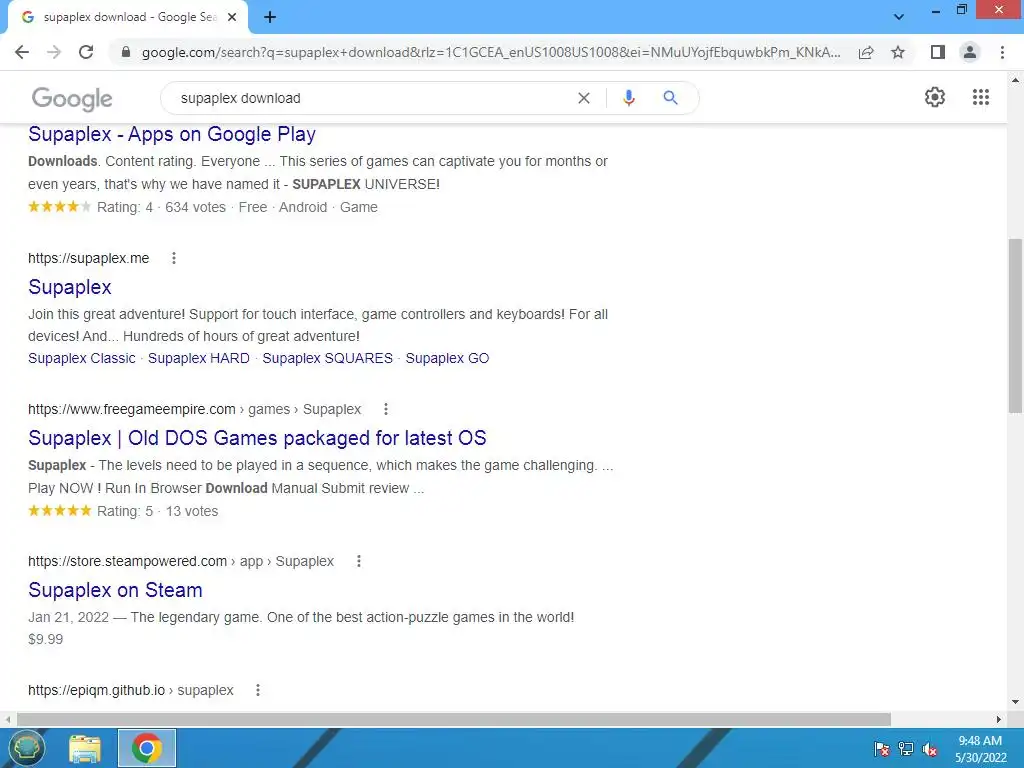Viewport: 1024px width, 768px height.
Task: Open the Supaplex on Steam result
Action: (115, 590)
